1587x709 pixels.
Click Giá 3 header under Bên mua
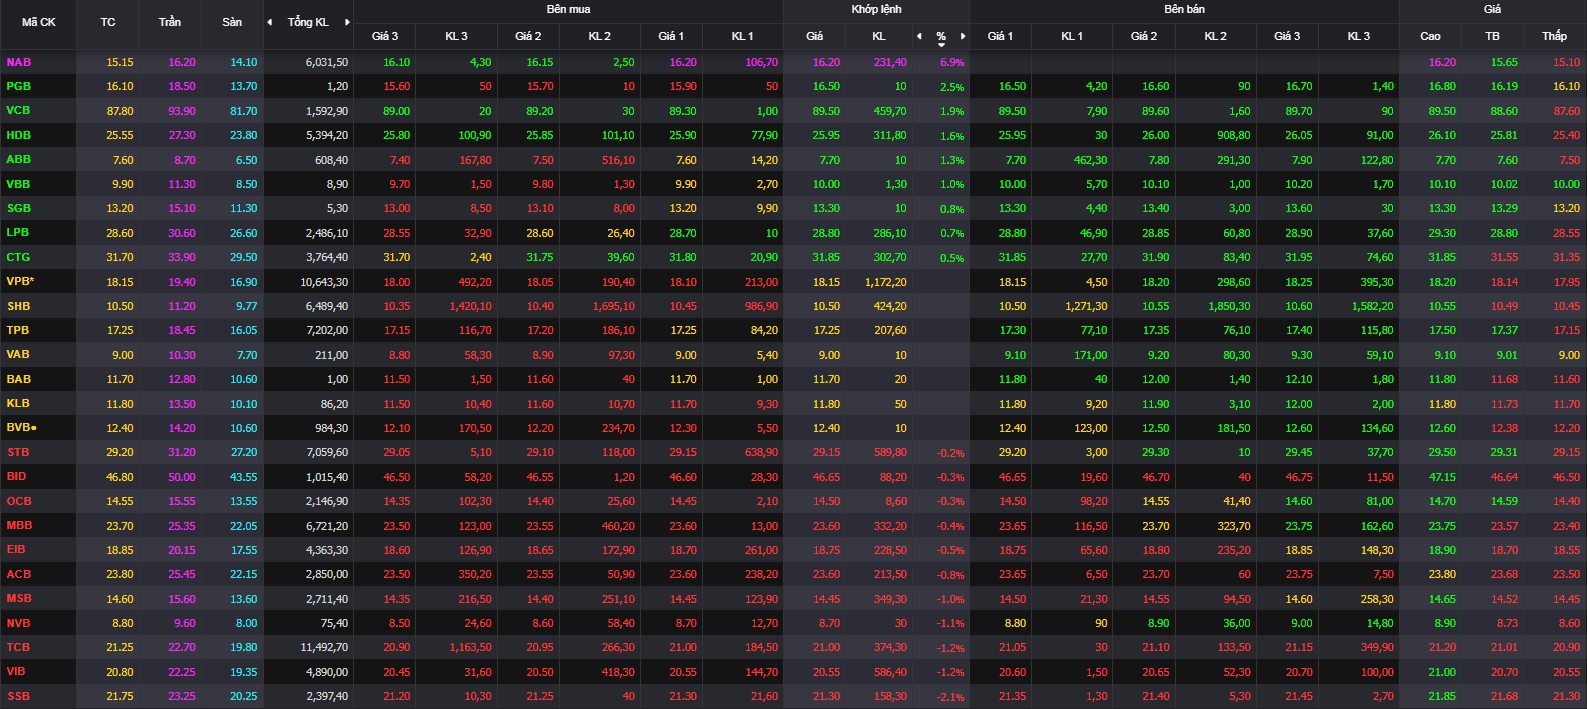click(x=385, y=36)
